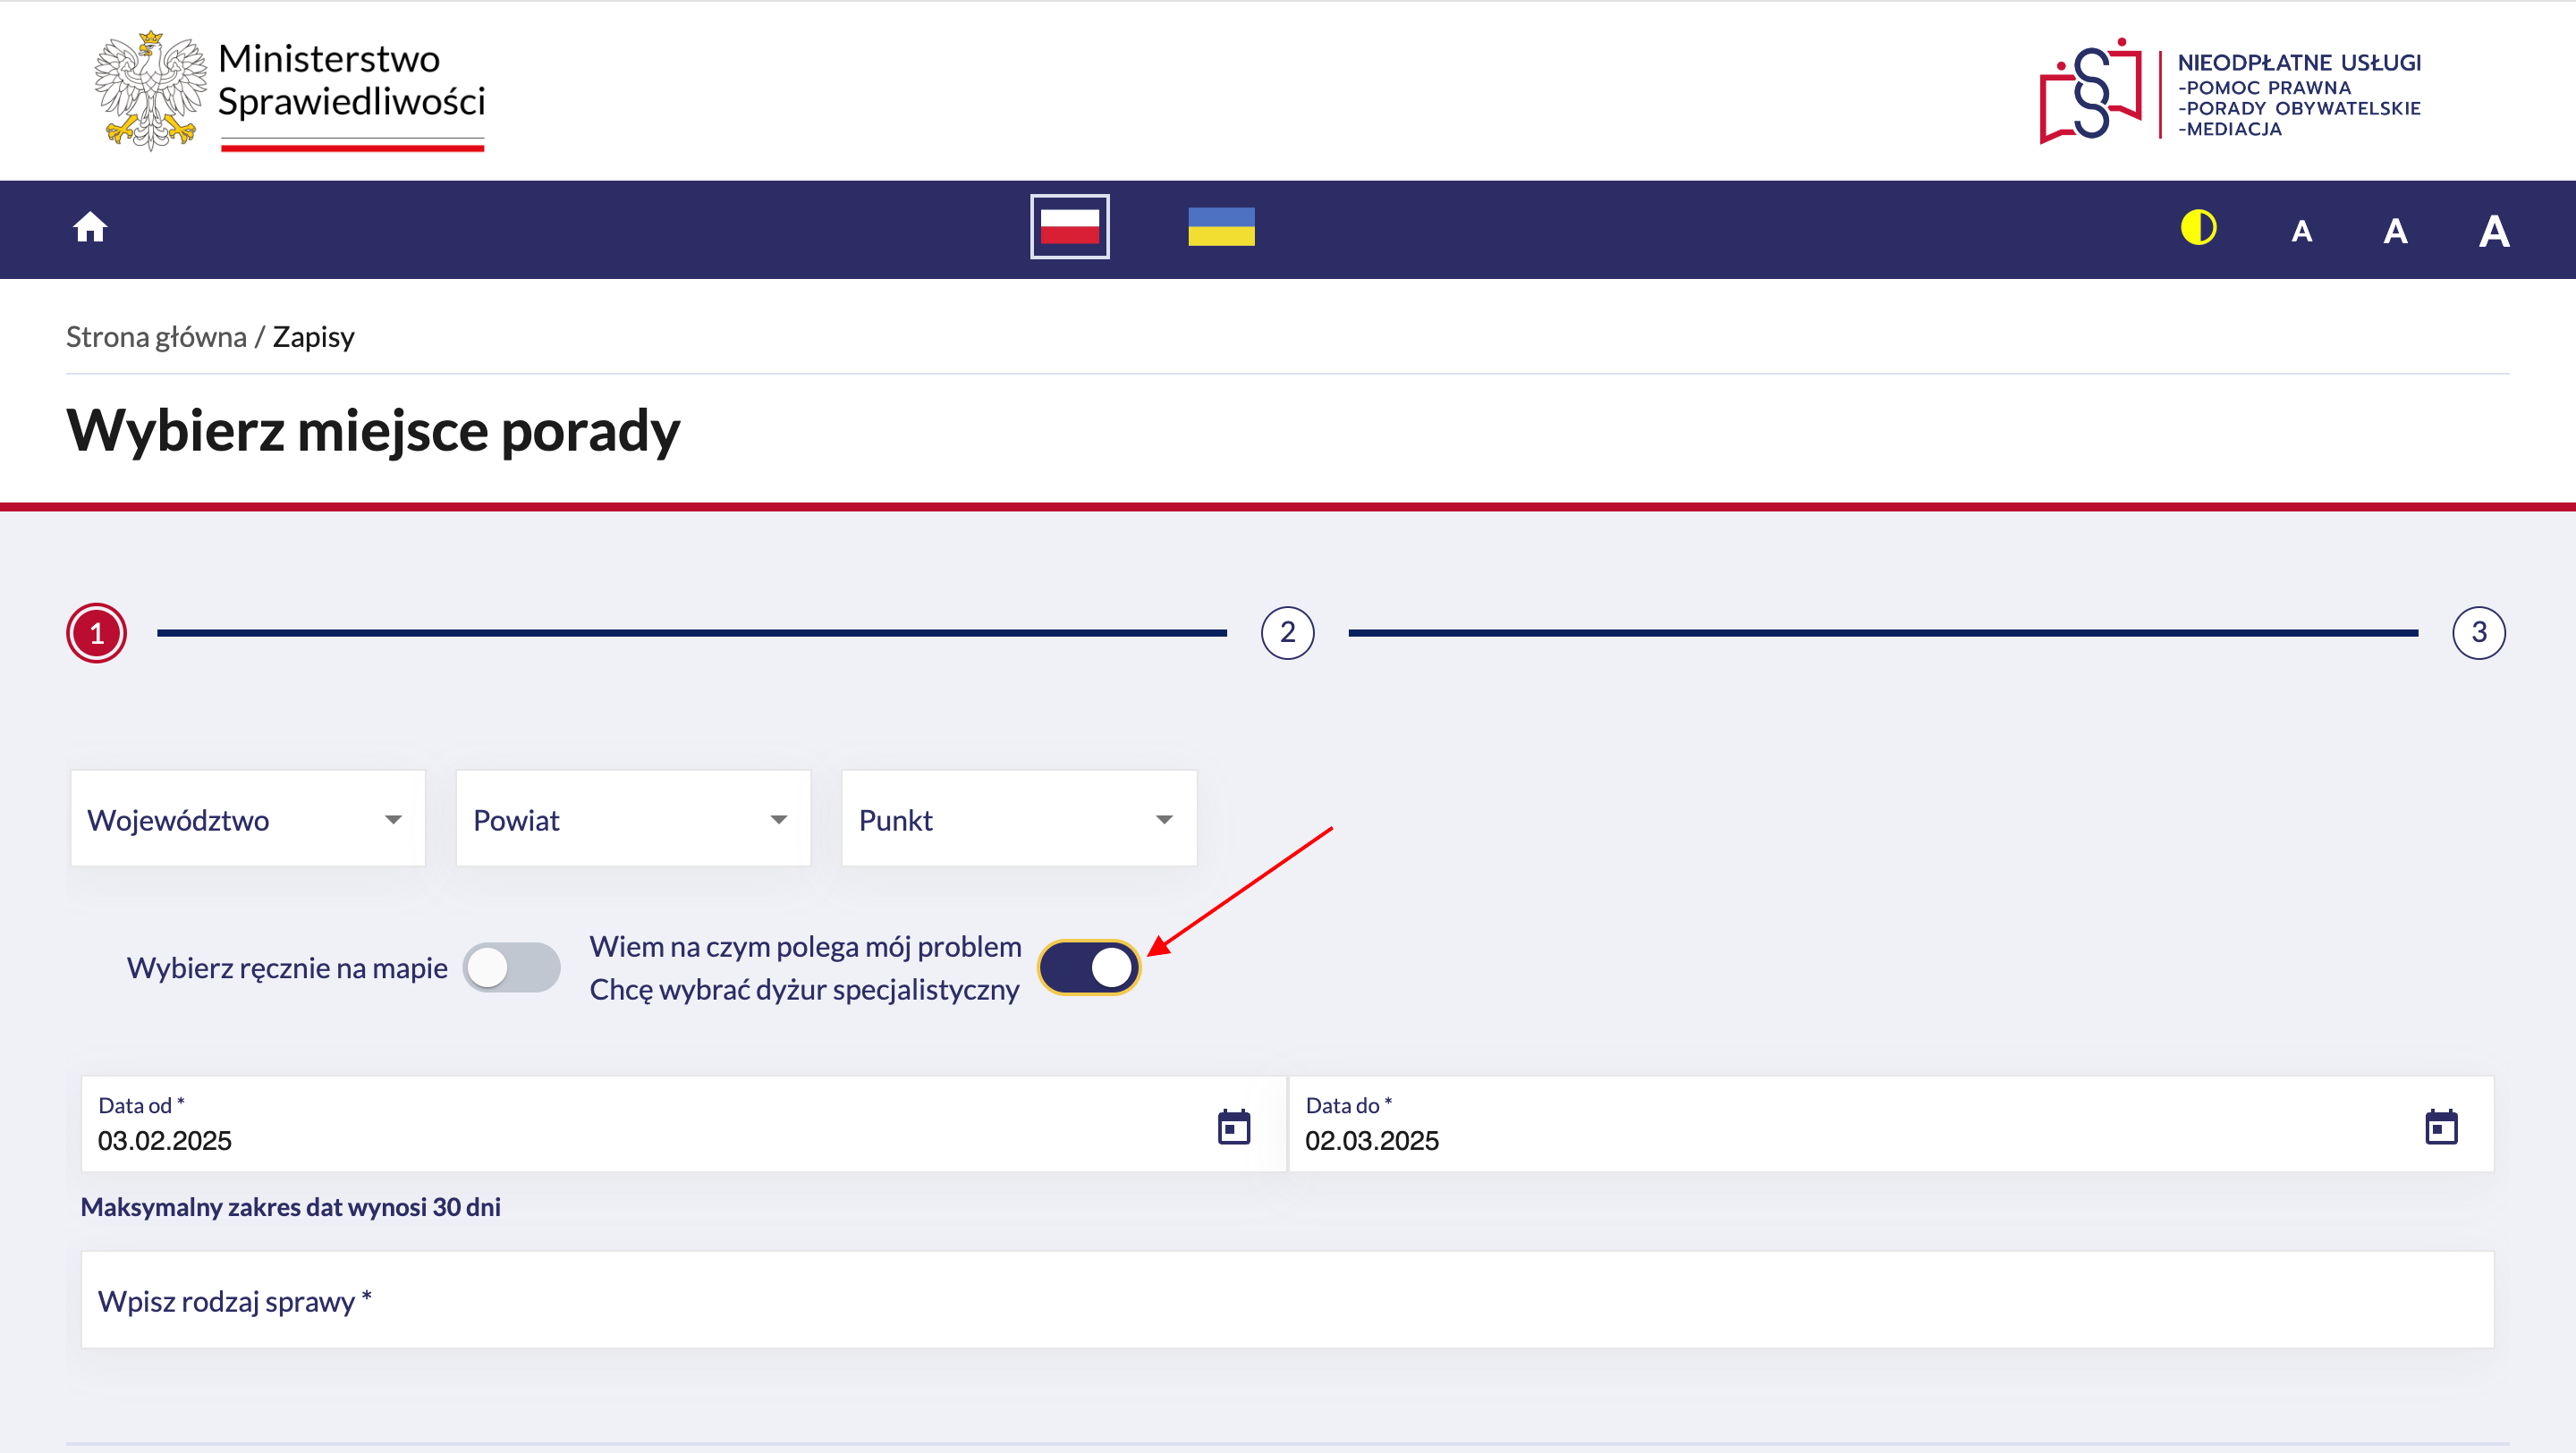Go to step 3 circle
The image size is (2576, 1453).
[x=2478, y=633]
